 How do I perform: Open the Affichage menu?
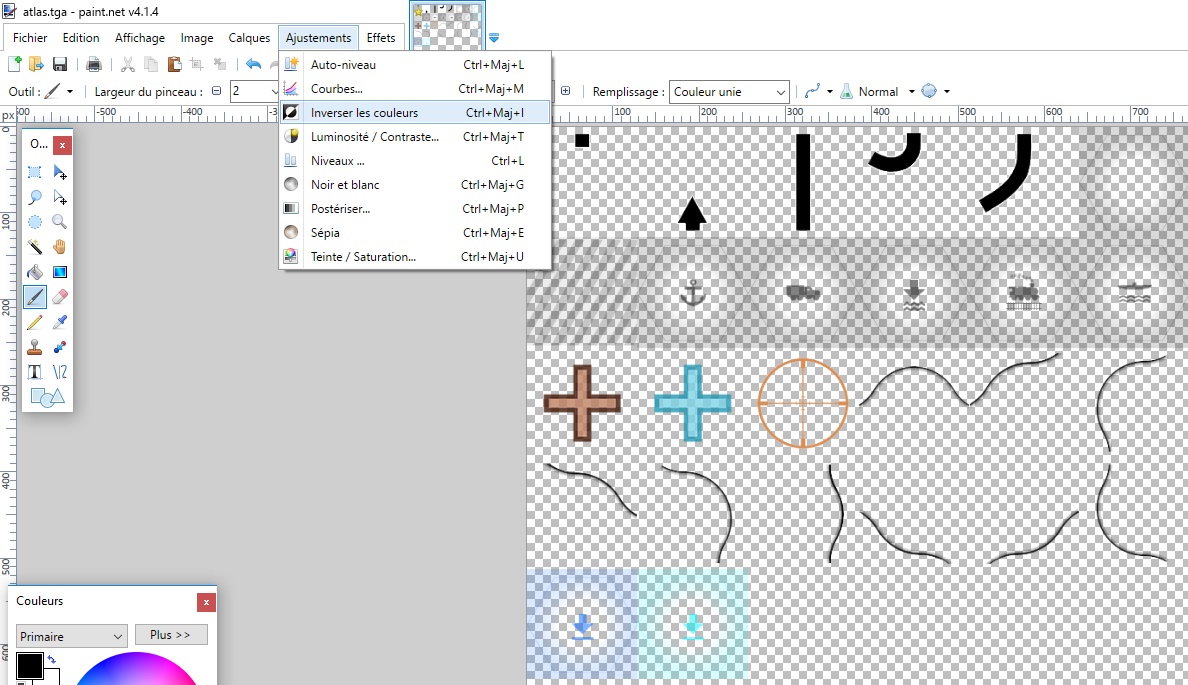coord(139,38)
